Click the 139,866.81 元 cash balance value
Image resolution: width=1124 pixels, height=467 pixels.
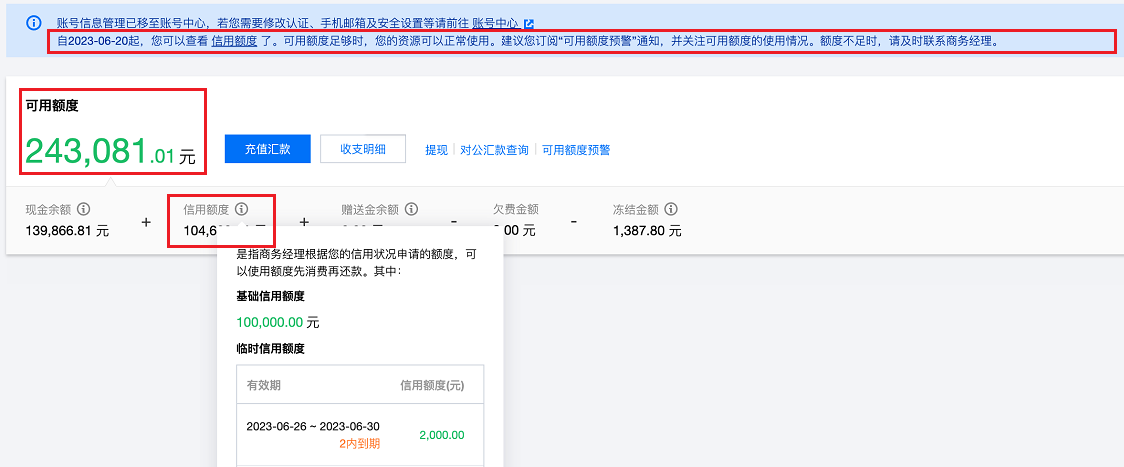tap(67, 231)
